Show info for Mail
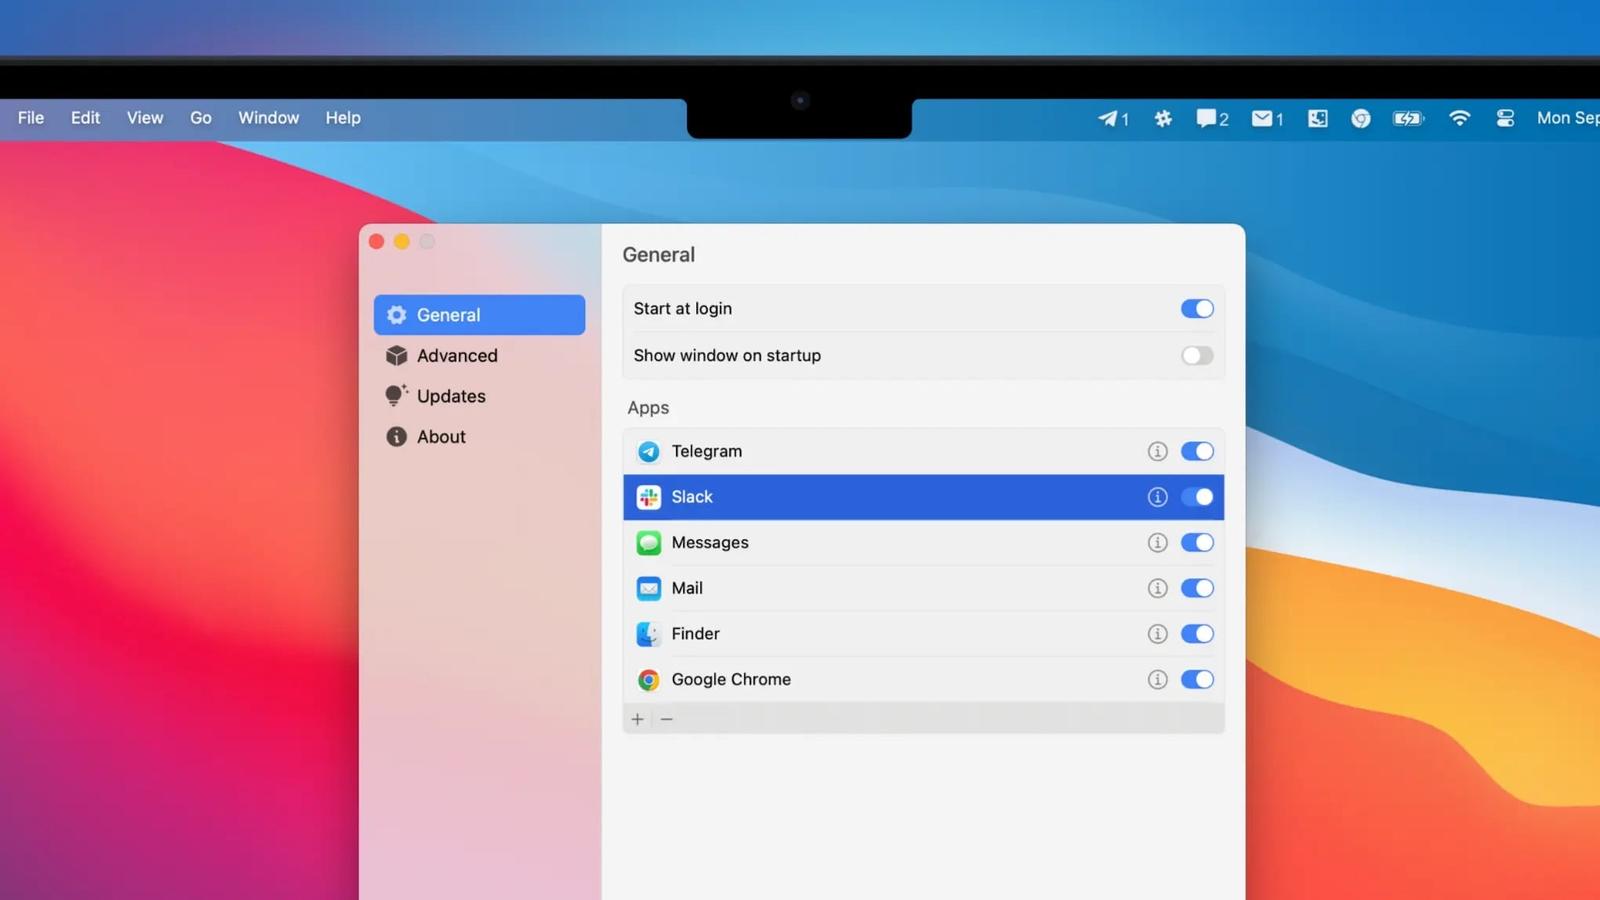Image resolution: width=1600 pixels, height=900 pixels. click(x=1157, y=588)
